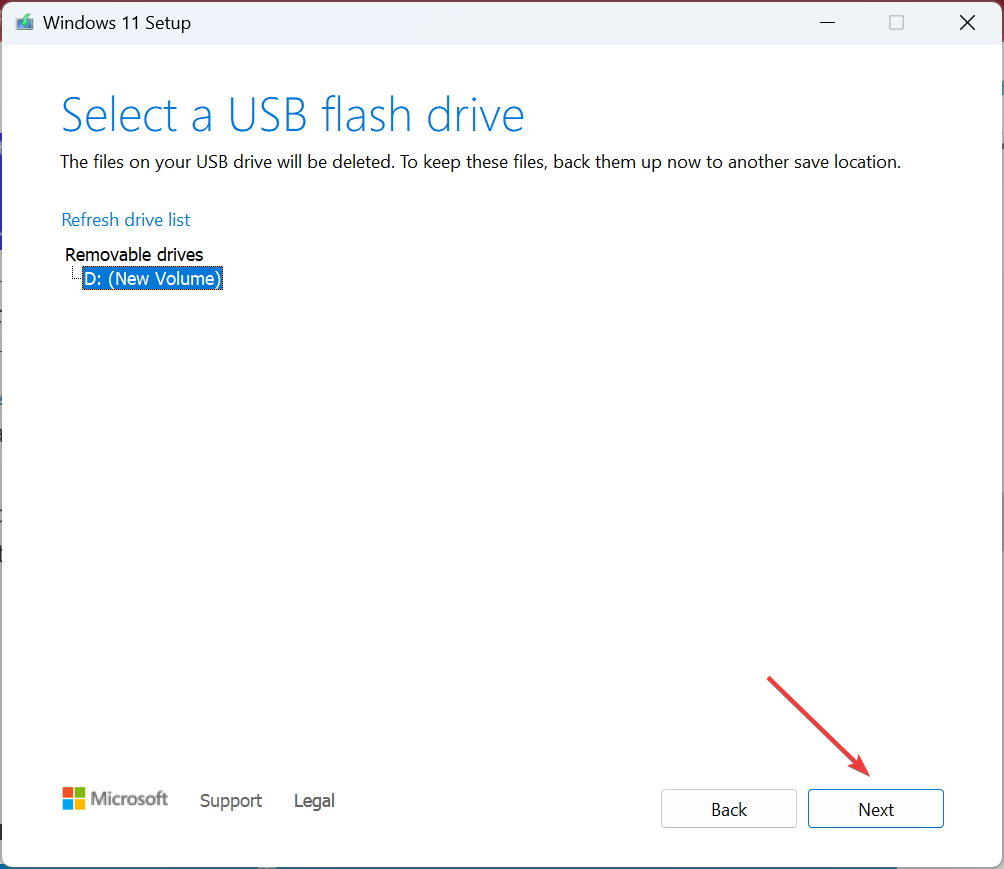Image resolution: width=1004 pixels, height=869 pixels.
Task: Open the Legal link
Action: 314,800
